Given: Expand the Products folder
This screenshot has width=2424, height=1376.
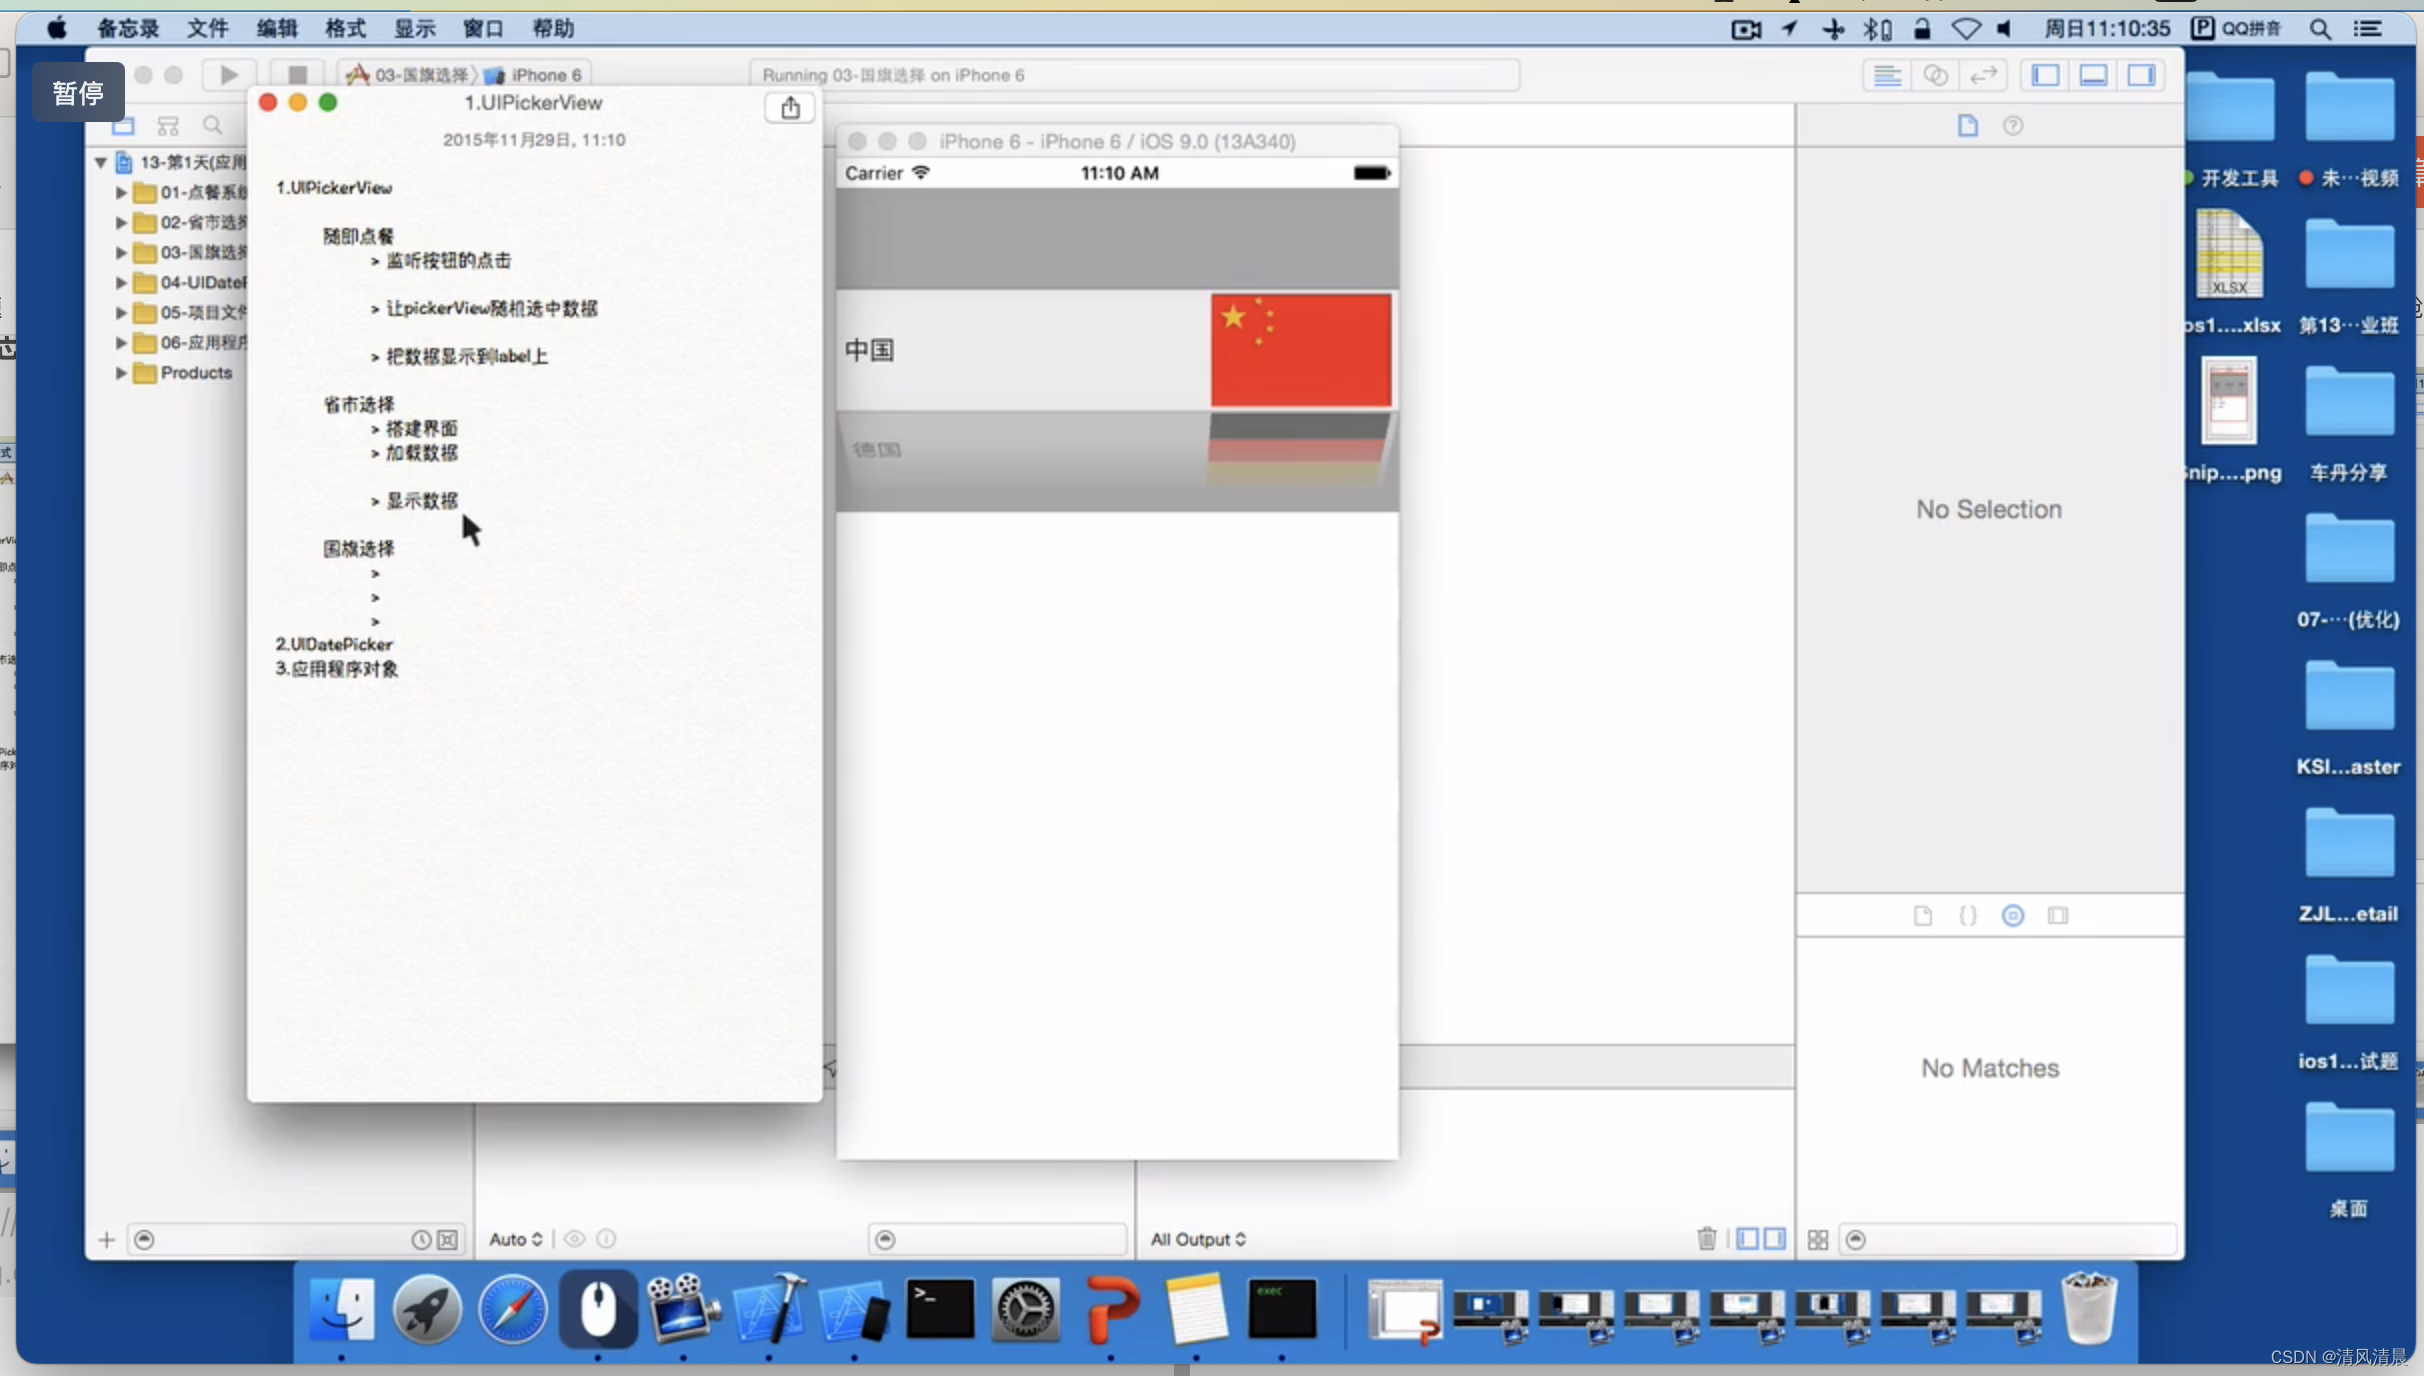Looking at the screenshot, I should coord(121,372).
